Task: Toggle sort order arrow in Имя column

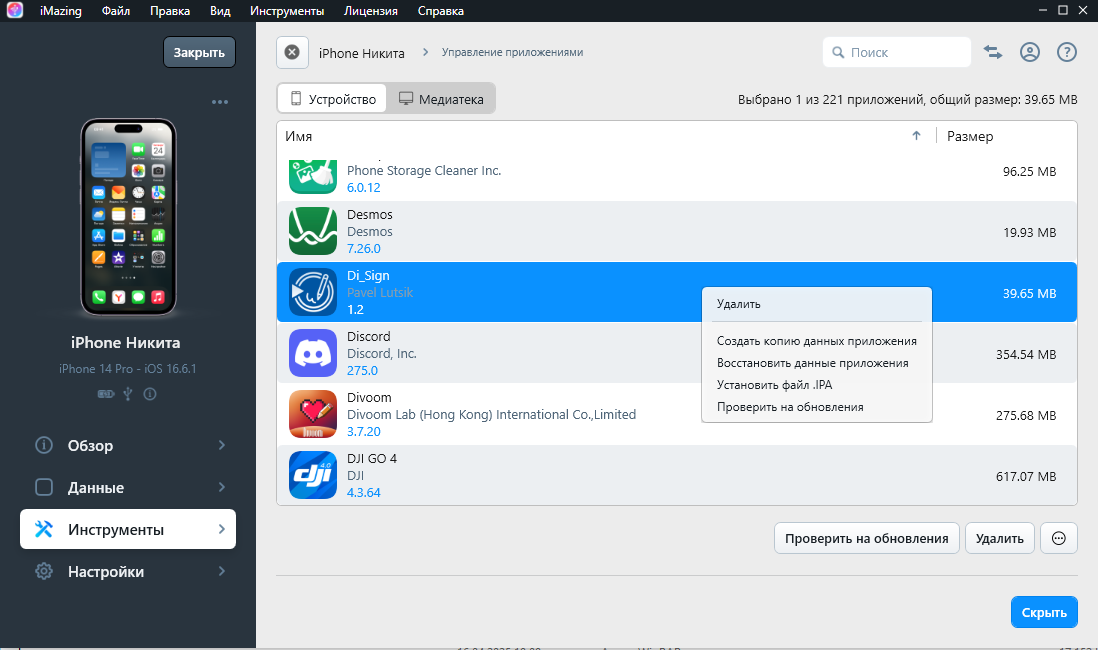Action: (x=916, y=136)
